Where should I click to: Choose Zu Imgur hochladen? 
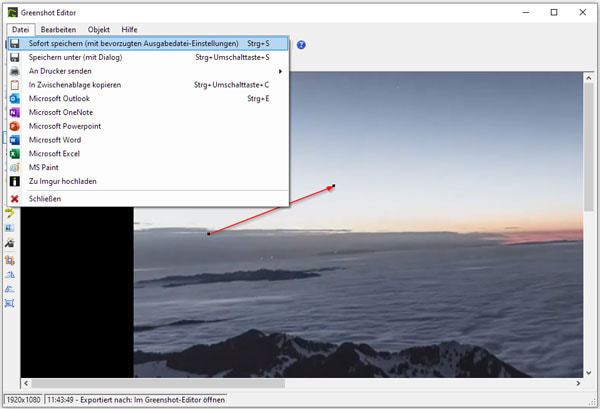pyautogui.click(x=148, y=181)
